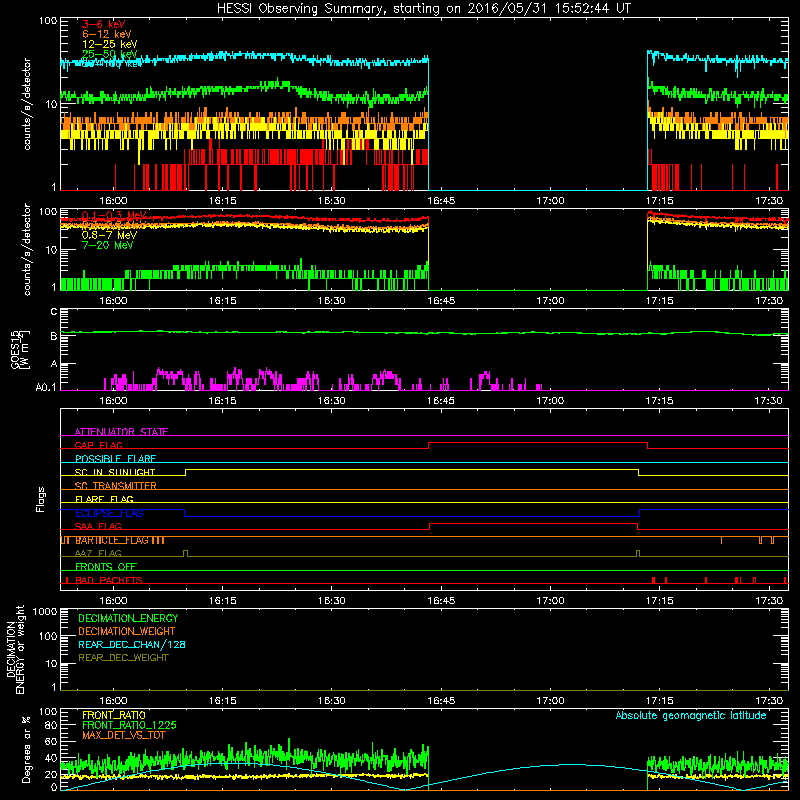The width and height of the screenshot is (800, 800).
Task: Select the ECLIPSE_FLAG label
Action: point(109,513)
